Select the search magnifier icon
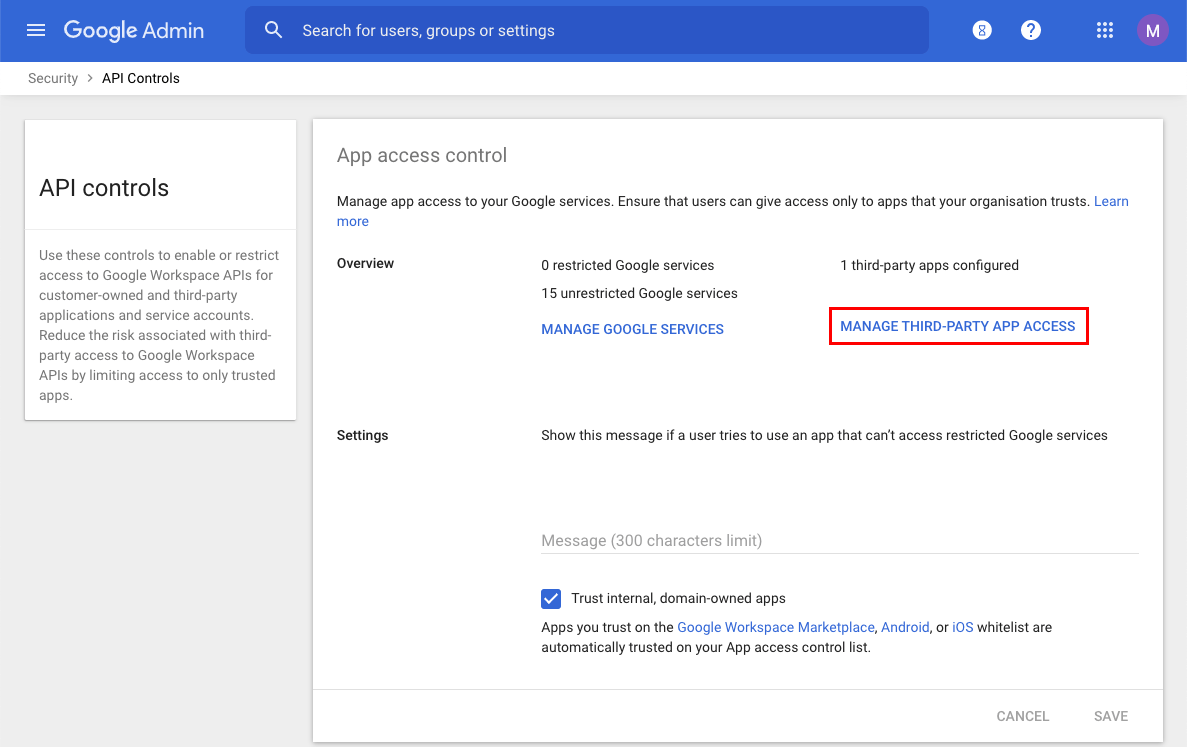This screenshot has height=747, width=1187. (x=274, y=30)
